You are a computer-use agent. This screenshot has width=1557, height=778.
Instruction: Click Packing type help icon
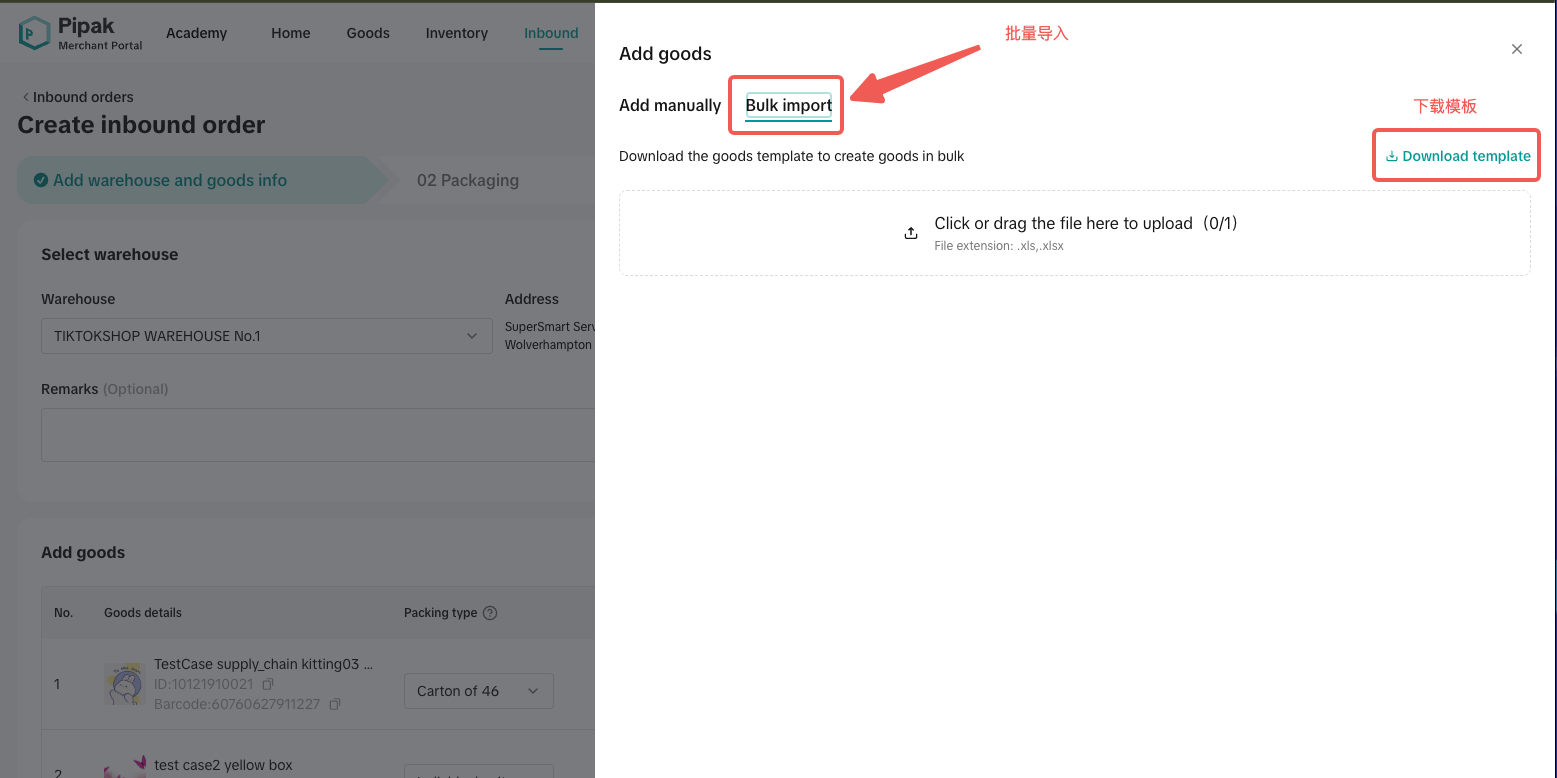pyautogui.click(x=490, y=613)
